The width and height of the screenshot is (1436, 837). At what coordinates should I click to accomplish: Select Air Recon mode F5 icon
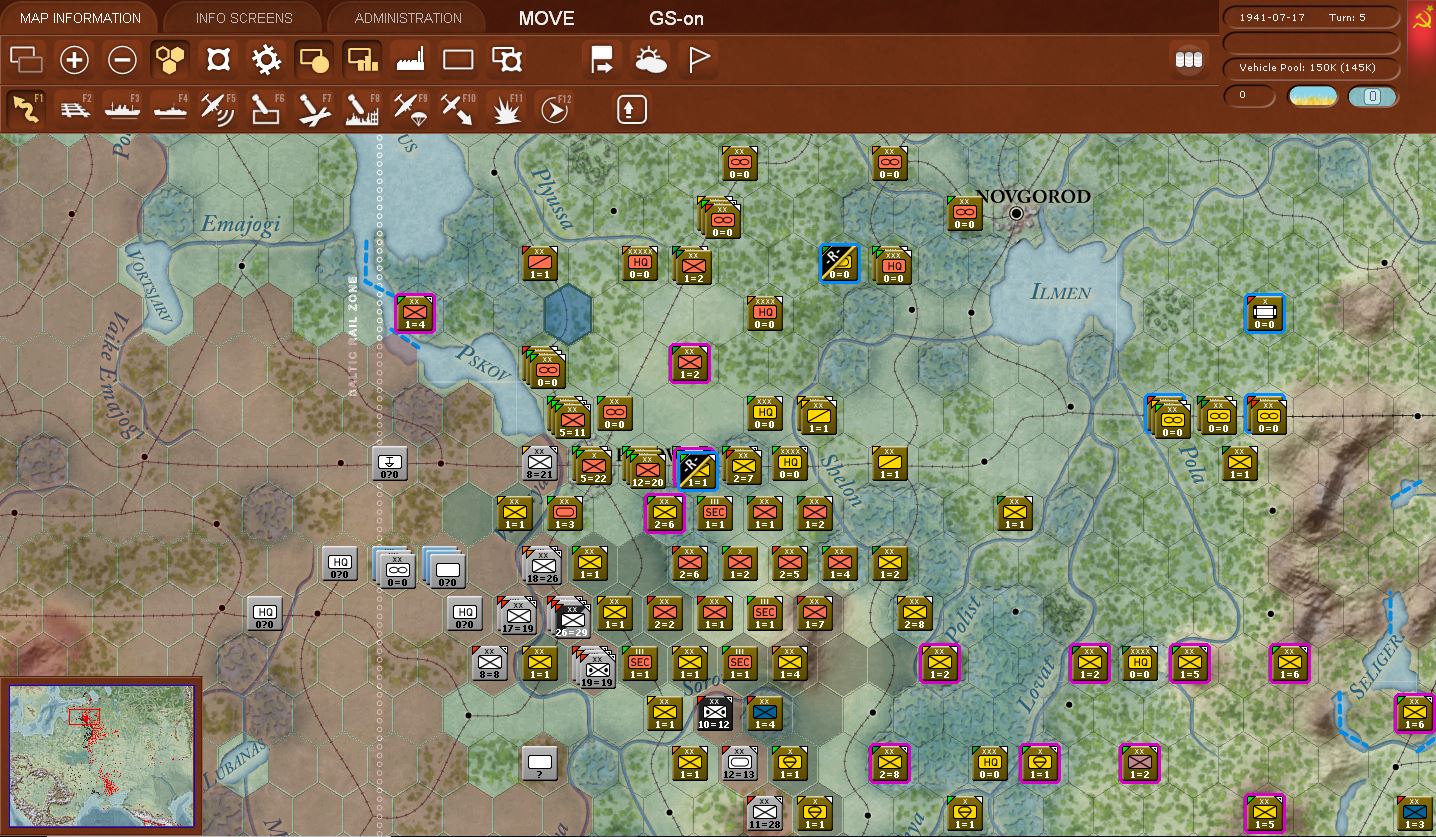click(x=218, y=108)
